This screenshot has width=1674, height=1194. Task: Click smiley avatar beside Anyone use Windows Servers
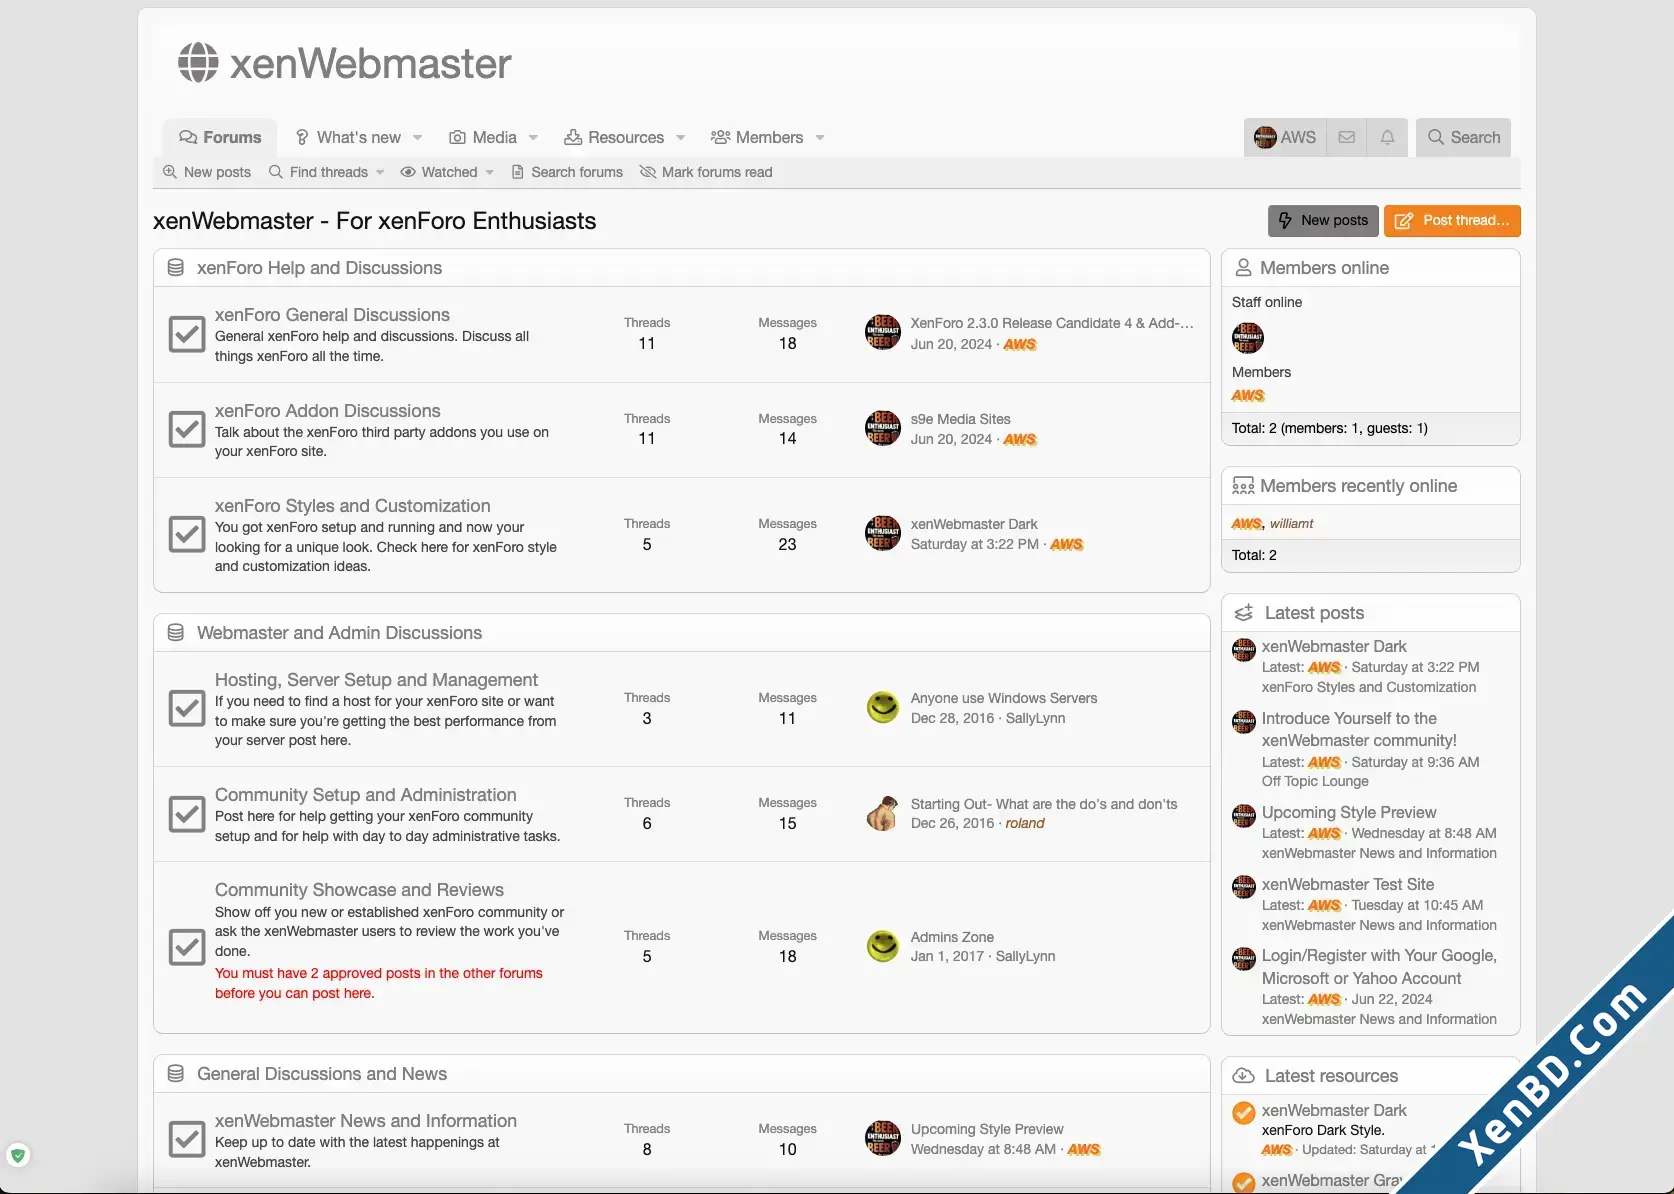point(883,708)
